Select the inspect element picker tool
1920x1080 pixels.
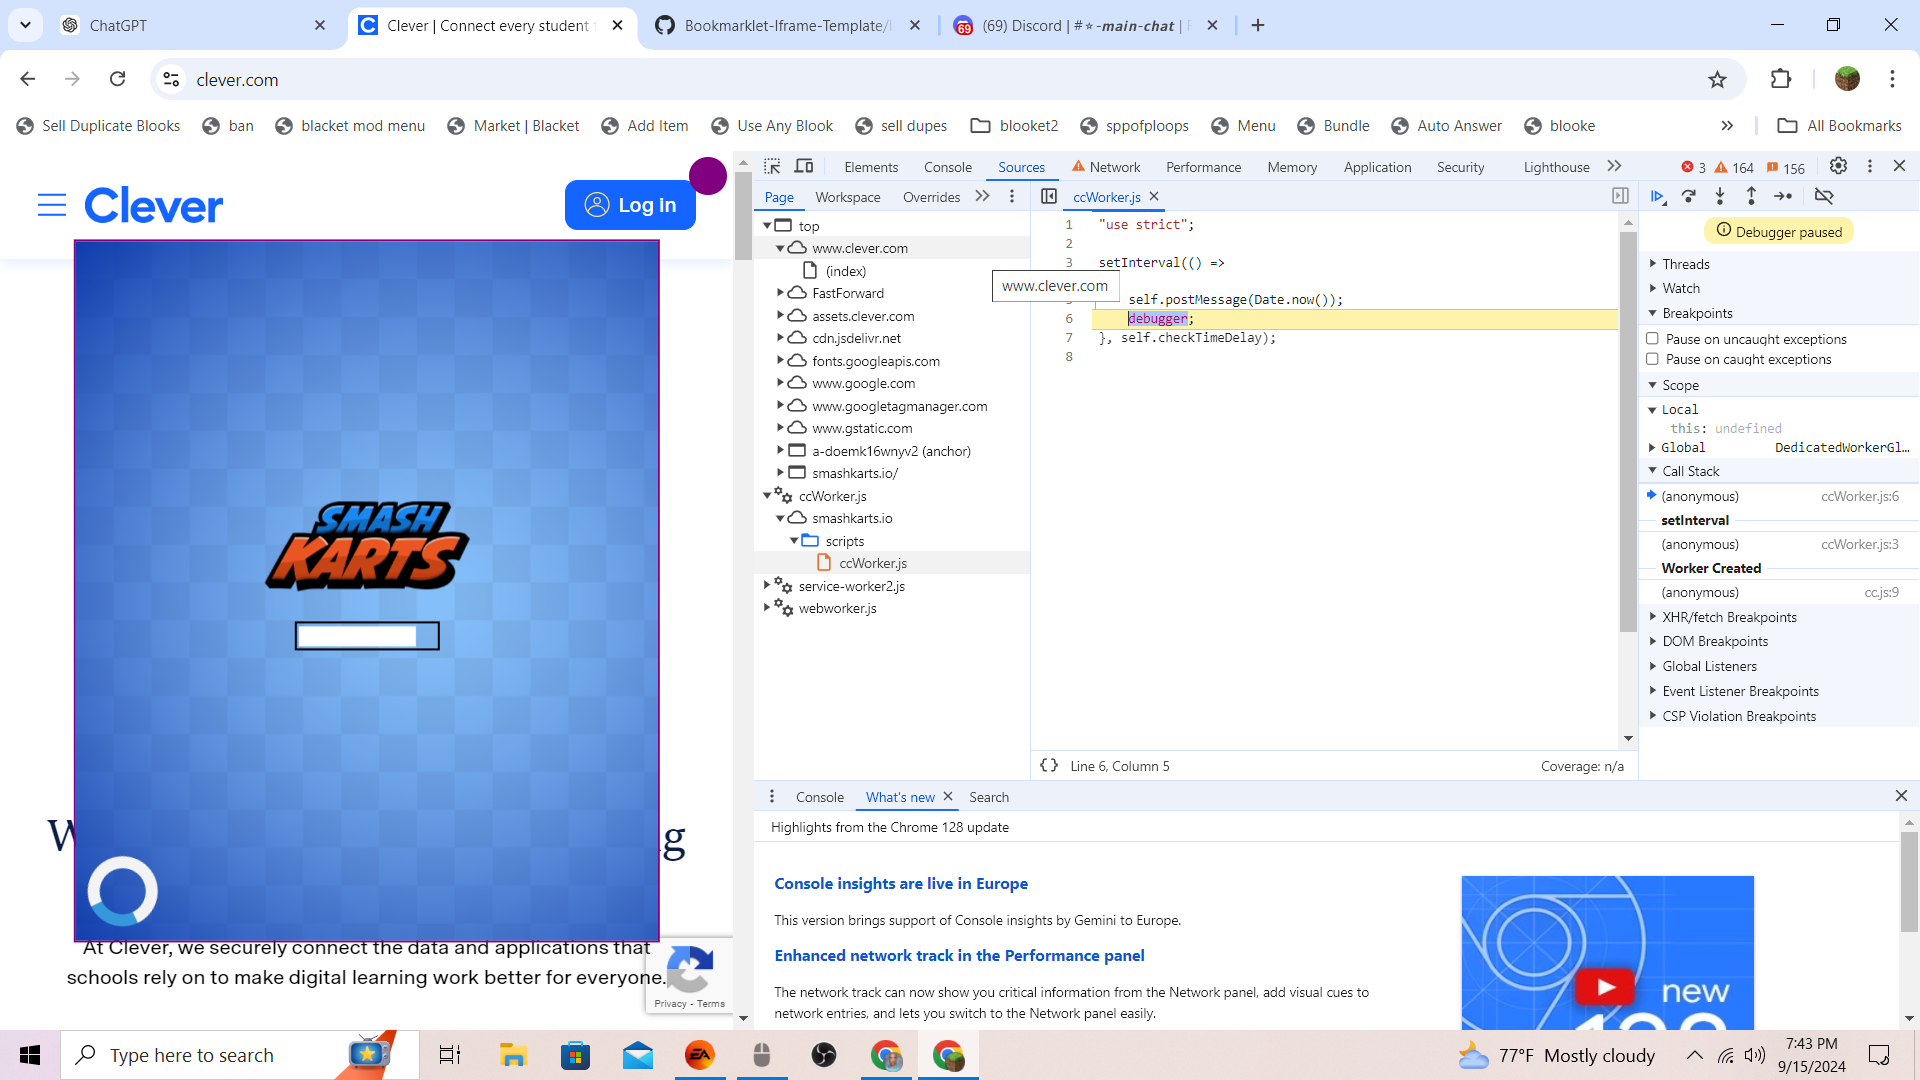click(x=772, y=167)
